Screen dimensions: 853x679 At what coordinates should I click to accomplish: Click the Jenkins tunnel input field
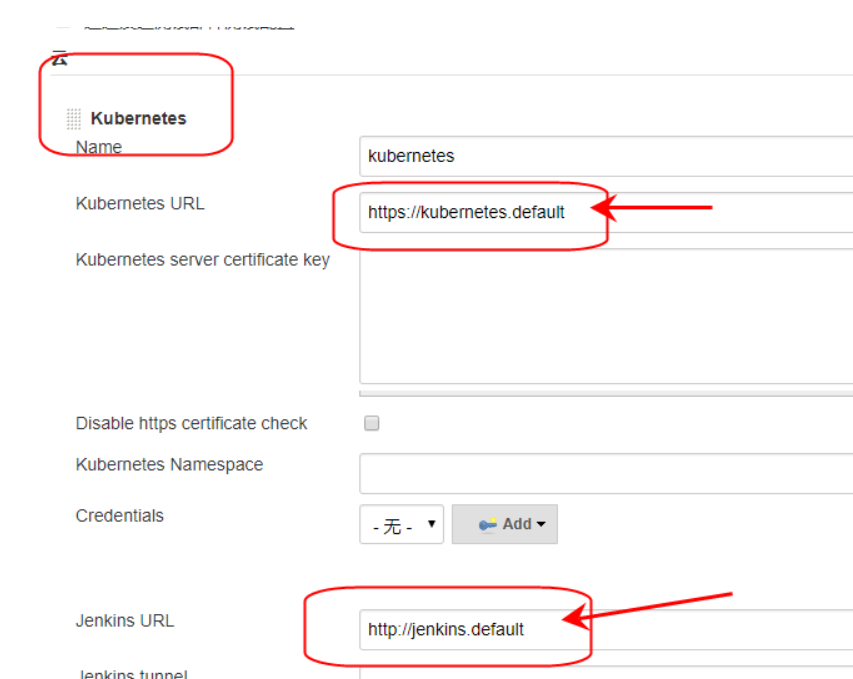click(606, 674)
